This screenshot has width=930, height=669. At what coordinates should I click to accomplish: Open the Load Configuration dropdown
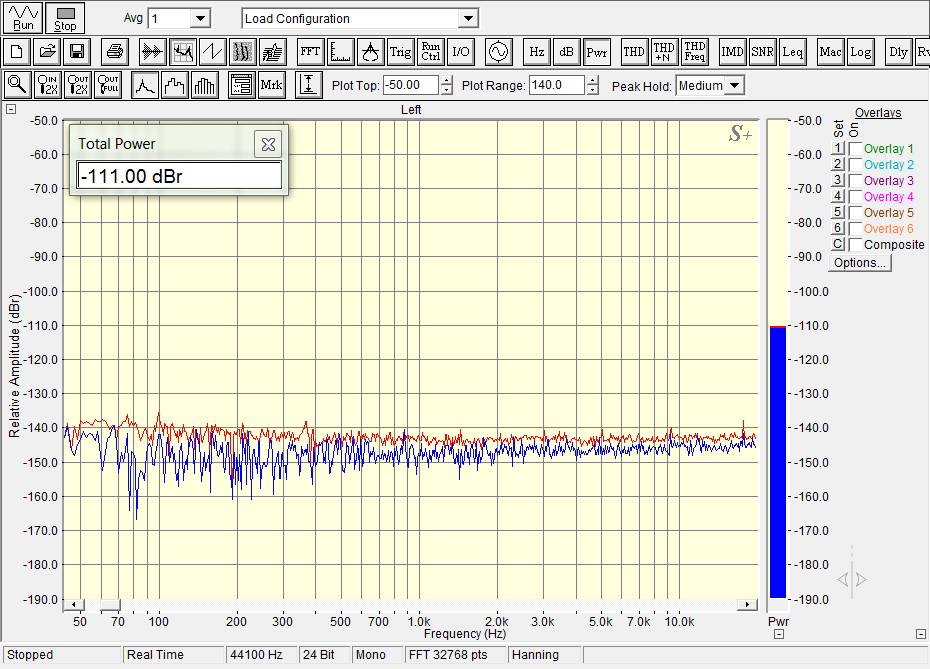pyautogui.click(x=467, y=18)
